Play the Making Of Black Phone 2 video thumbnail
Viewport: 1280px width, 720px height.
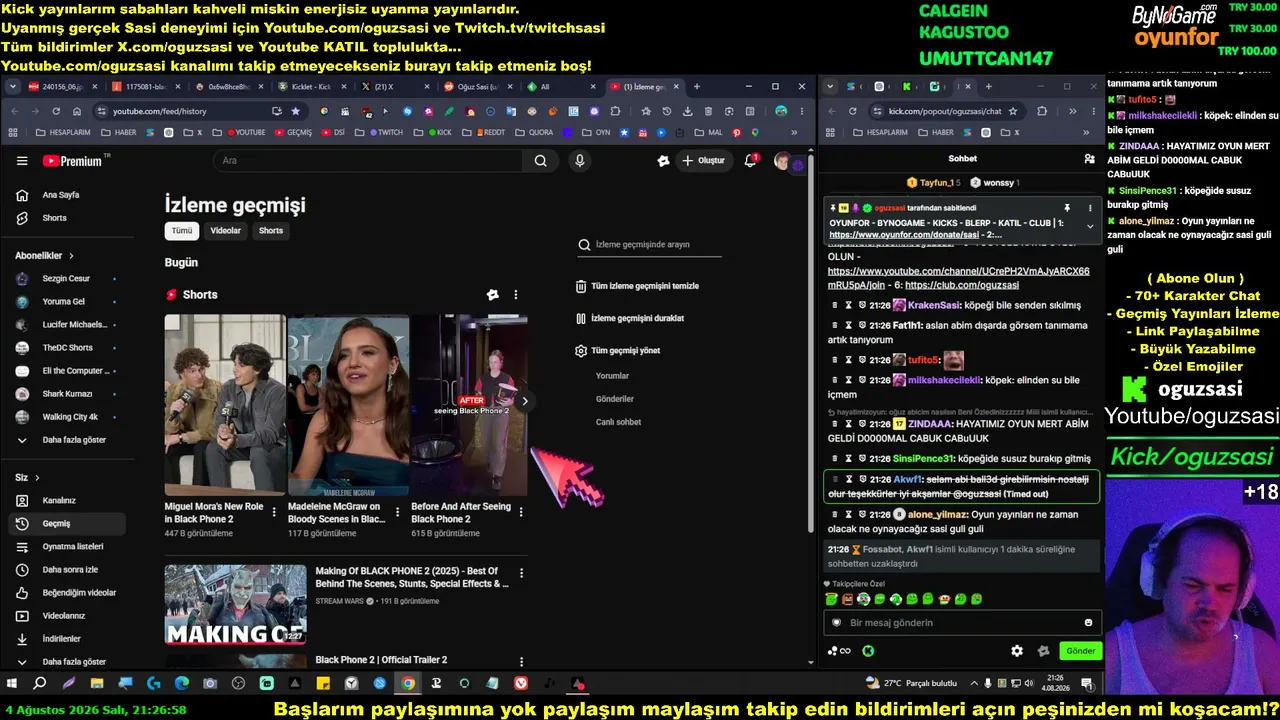[235, 605]
